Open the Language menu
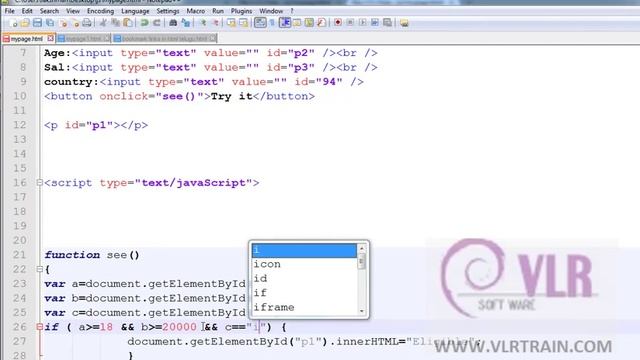 click(135, 11)
